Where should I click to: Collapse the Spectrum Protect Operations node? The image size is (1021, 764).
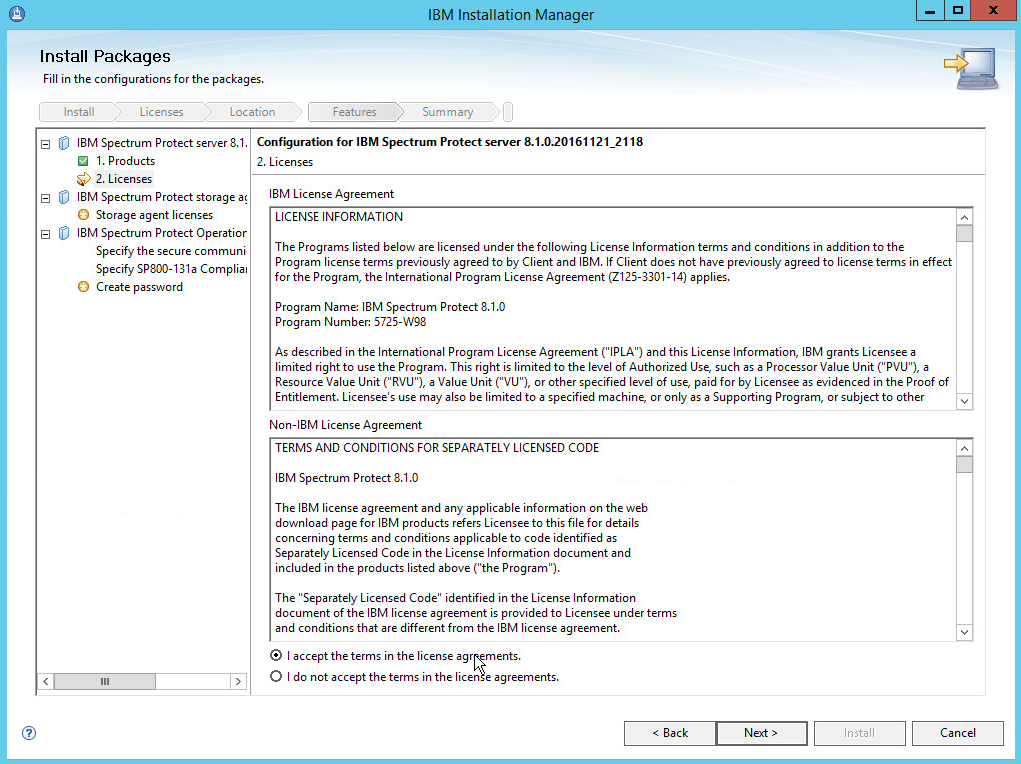46,233
